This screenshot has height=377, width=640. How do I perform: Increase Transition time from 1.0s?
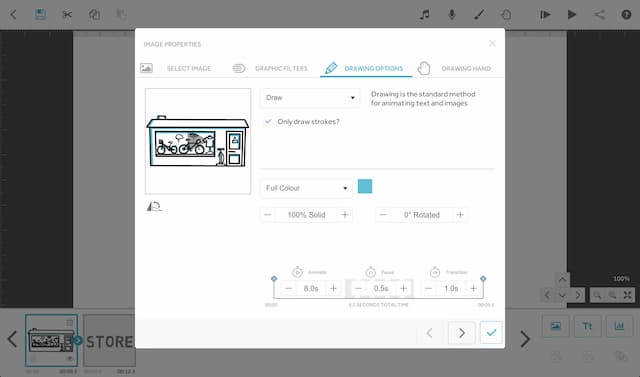pyautogui.click(x=473, y=288)
